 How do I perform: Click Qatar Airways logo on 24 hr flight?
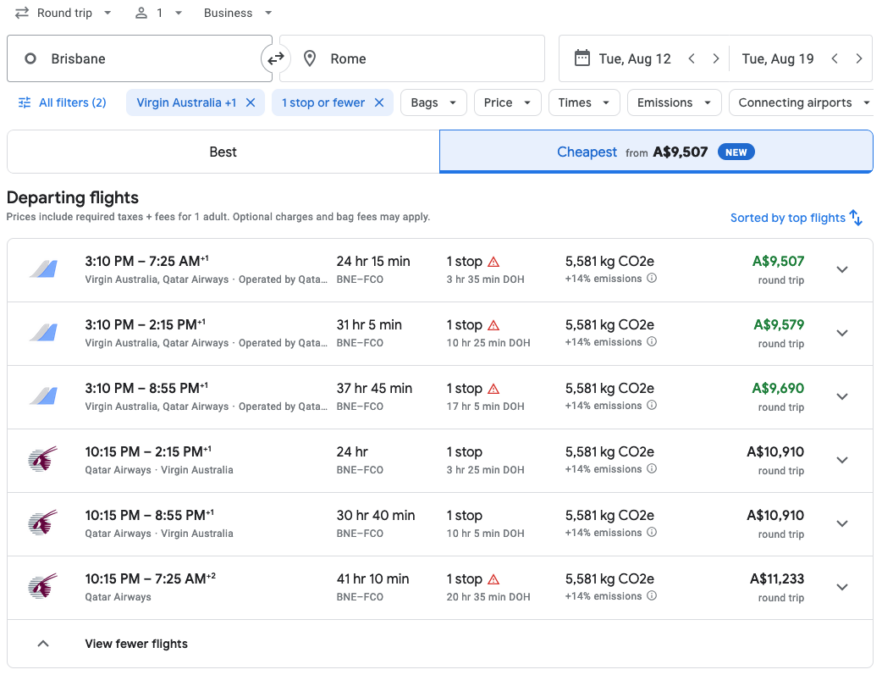click(x=43, y=460)
